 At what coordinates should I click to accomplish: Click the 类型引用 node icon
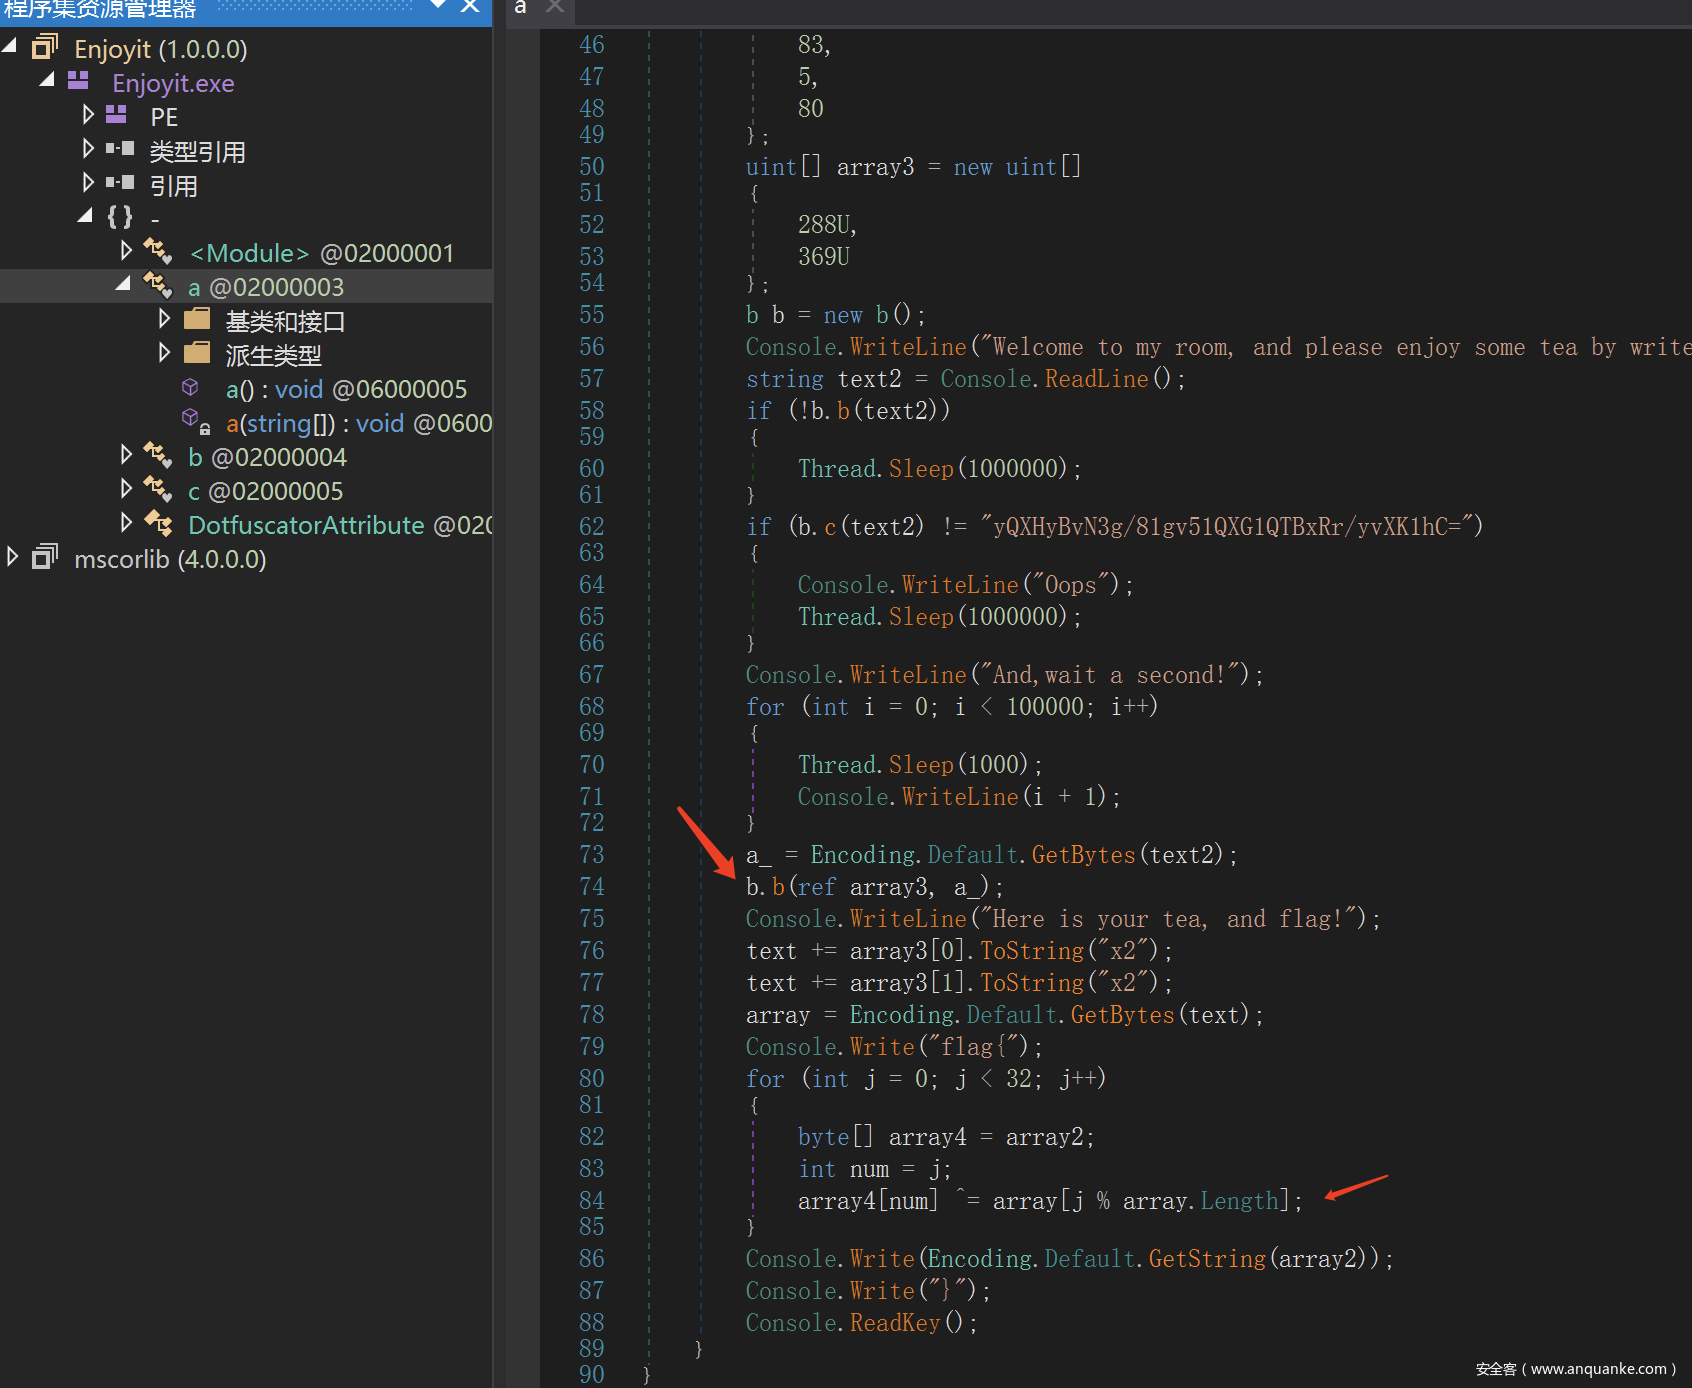pos(120,150)
